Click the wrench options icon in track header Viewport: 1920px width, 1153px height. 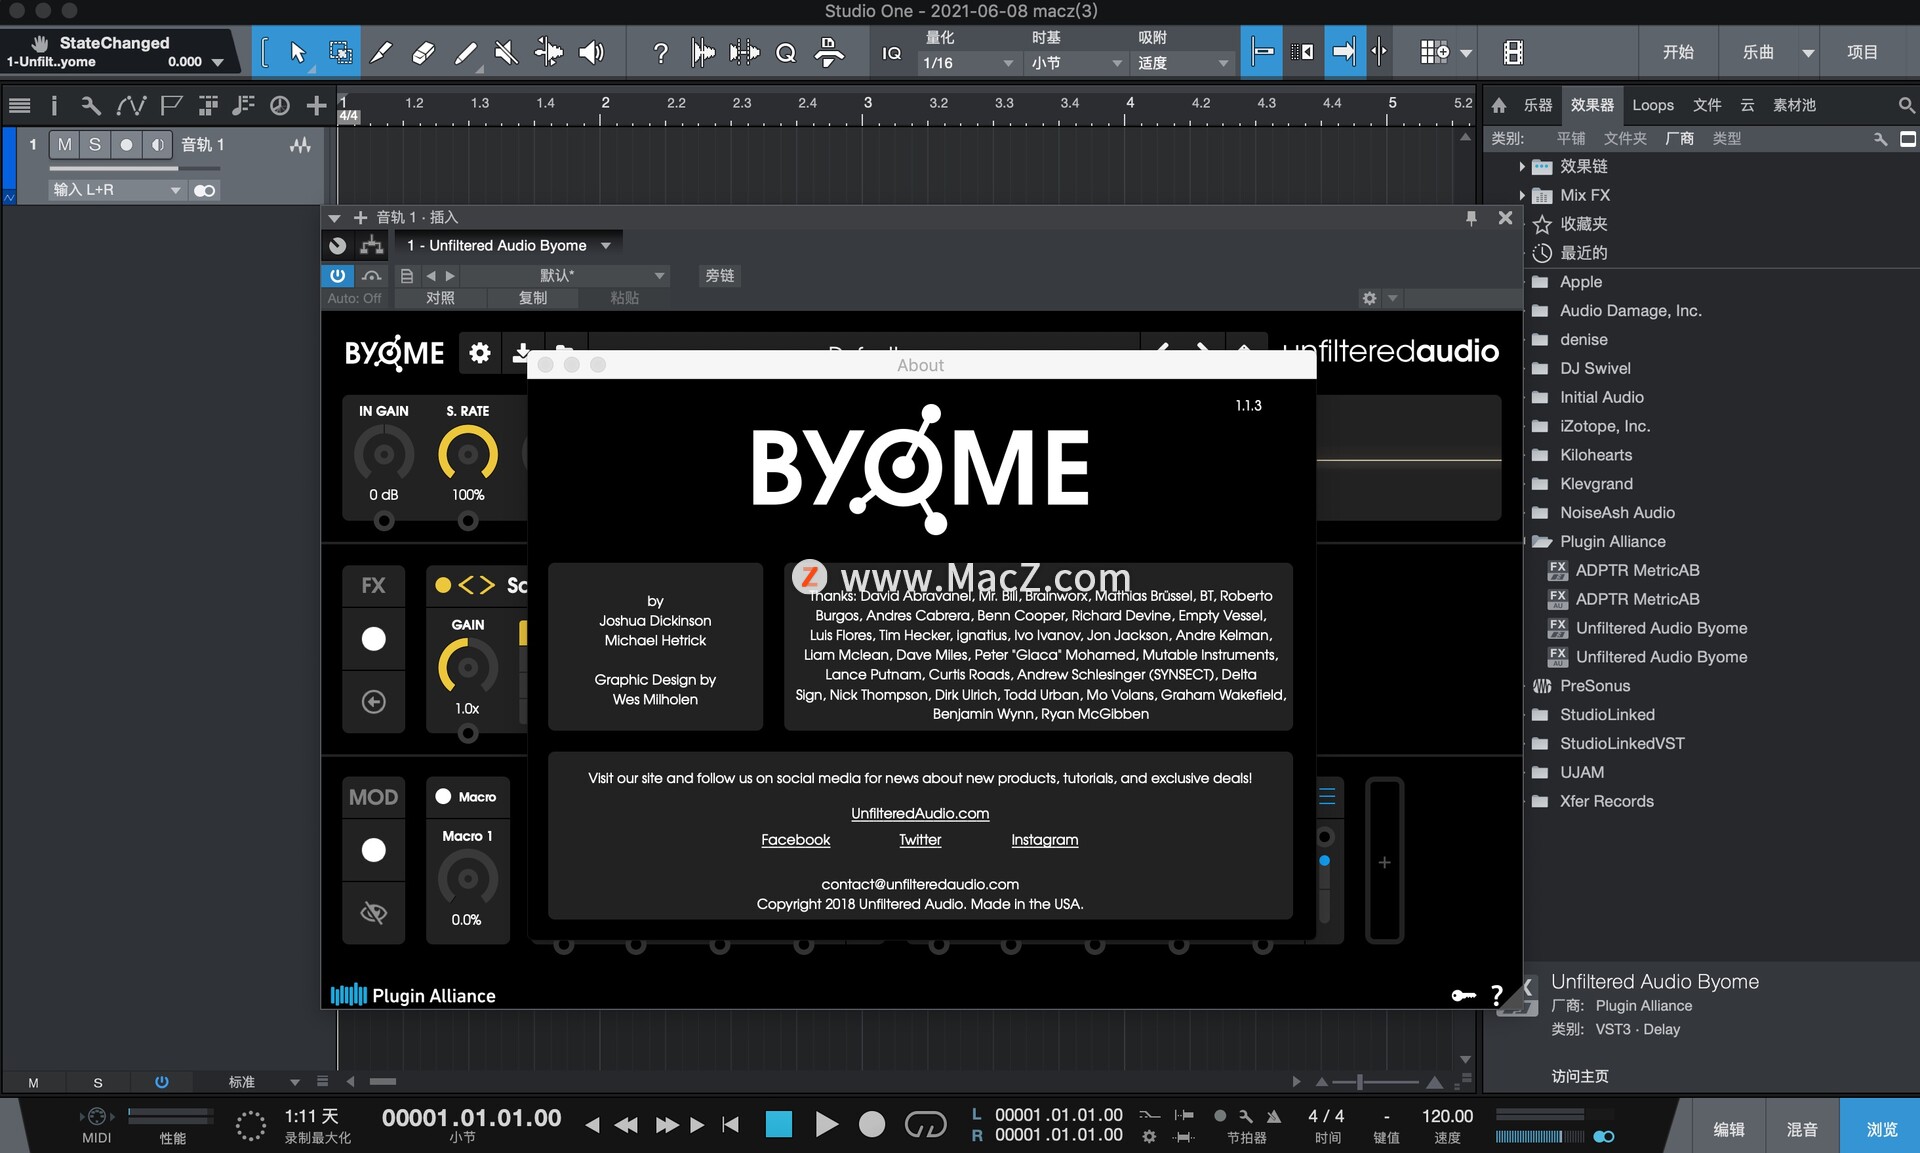90,105
